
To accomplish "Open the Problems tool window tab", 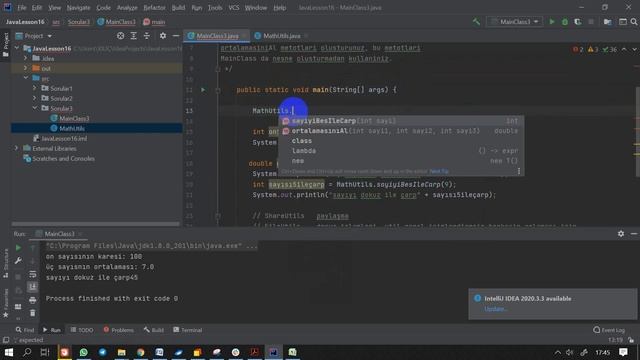I will pyautogui.click(x=118, y=330).
